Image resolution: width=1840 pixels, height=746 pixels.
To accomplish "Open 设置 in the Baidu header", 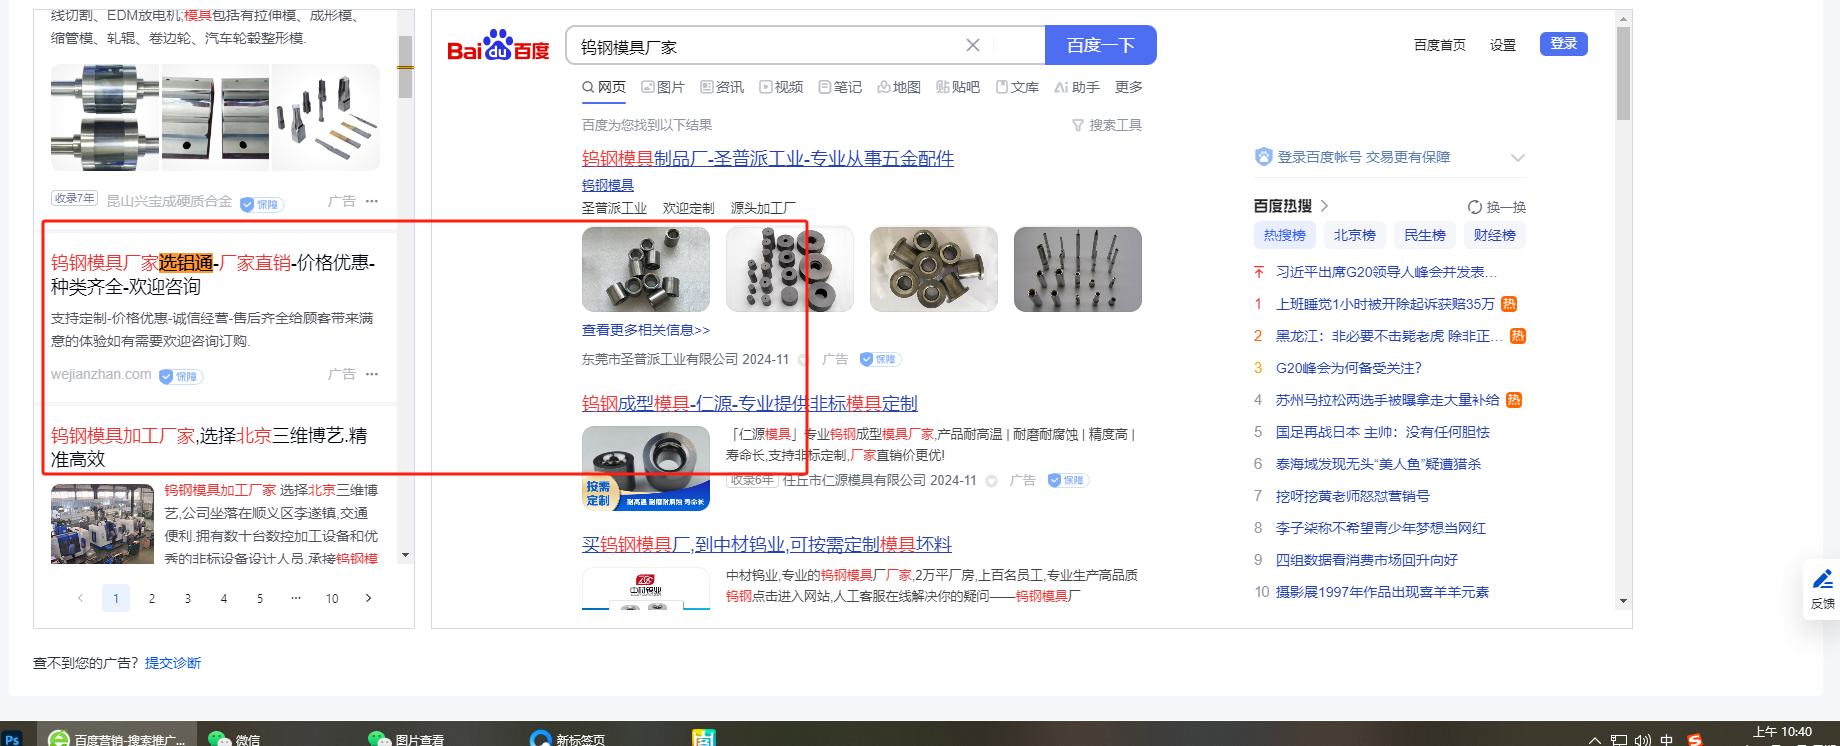I will pyautogui.click(x=1502, y=45).
